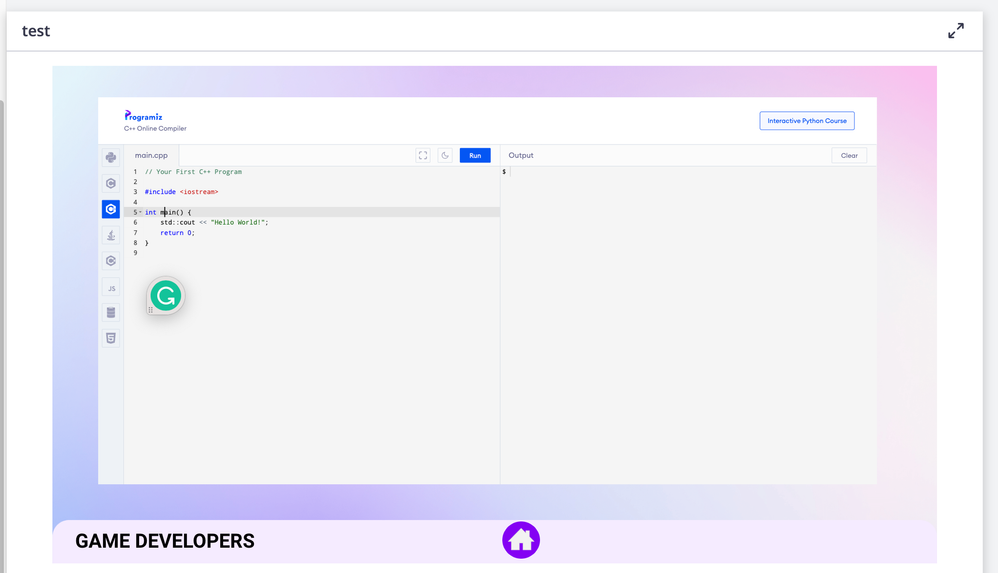Click the "// Your First C++ Program" comment

coord(193,172)
